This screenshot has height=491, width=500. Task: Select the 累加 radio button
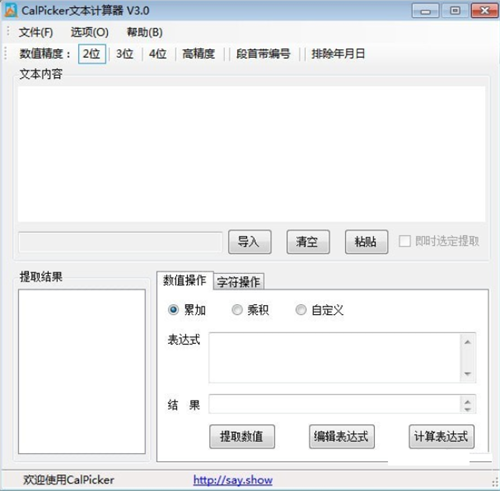click(173, 310)
